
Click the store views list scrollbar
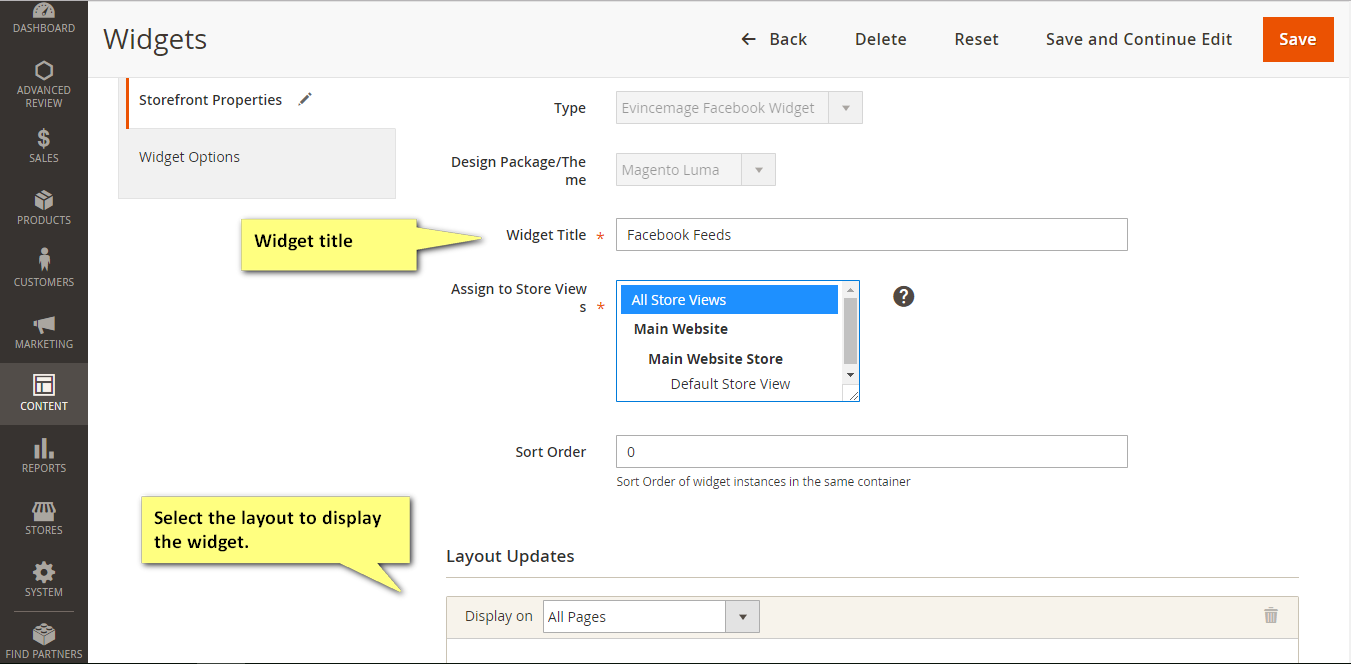tap(851, 331)
